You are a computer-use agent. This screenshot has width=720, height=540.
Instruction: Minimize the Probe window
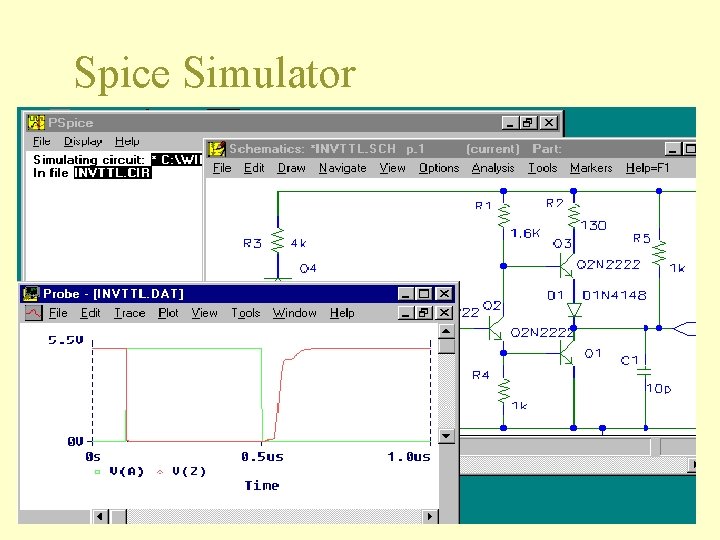click(406, 294)
